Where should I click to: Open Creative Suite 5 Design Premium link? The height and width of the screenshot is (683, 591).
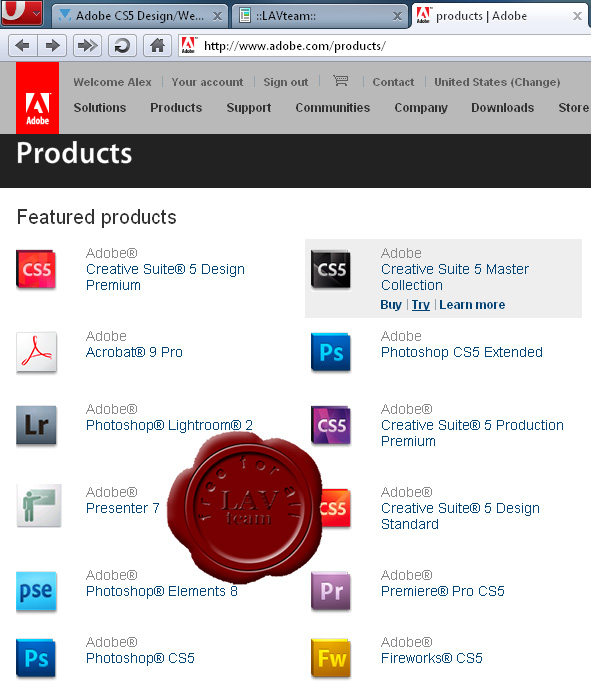[165, 277]
